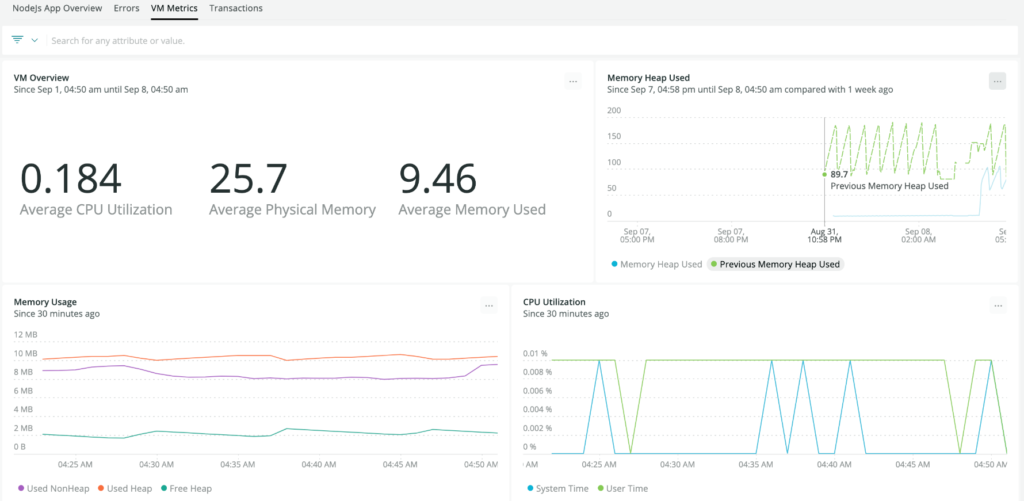Open Memory Heap Used widget options menu
The width and height of the screenshot is (1024, 501).
pyautogui.click(x=997, y=82)
